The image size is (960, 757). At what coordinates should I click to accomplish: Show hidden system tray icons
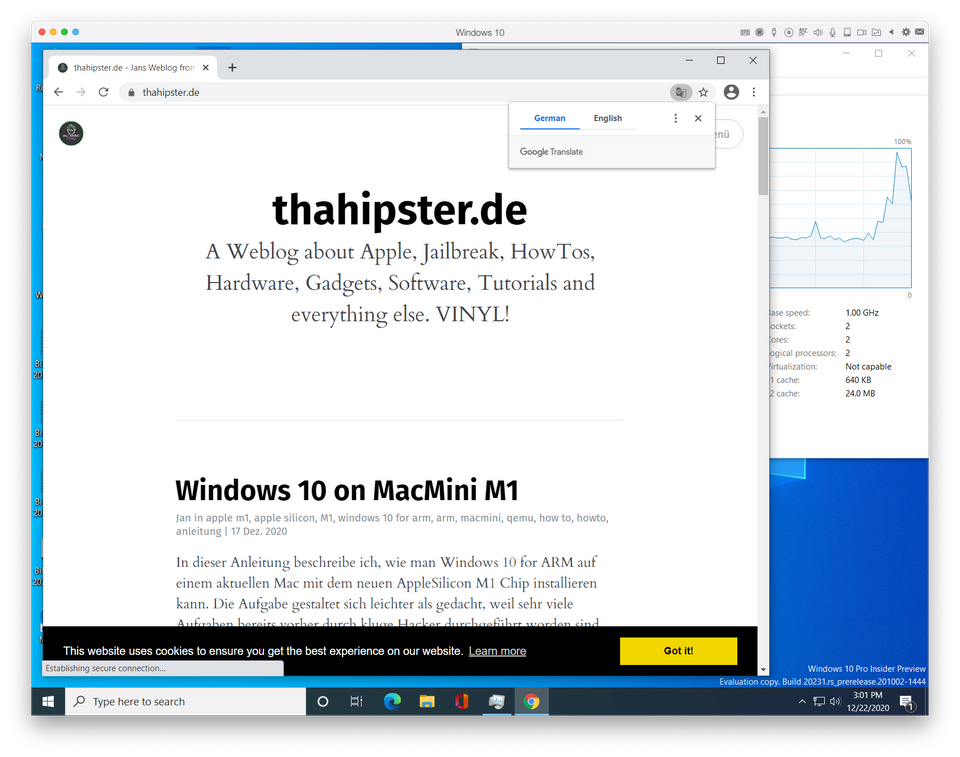(x=801, y=702)
